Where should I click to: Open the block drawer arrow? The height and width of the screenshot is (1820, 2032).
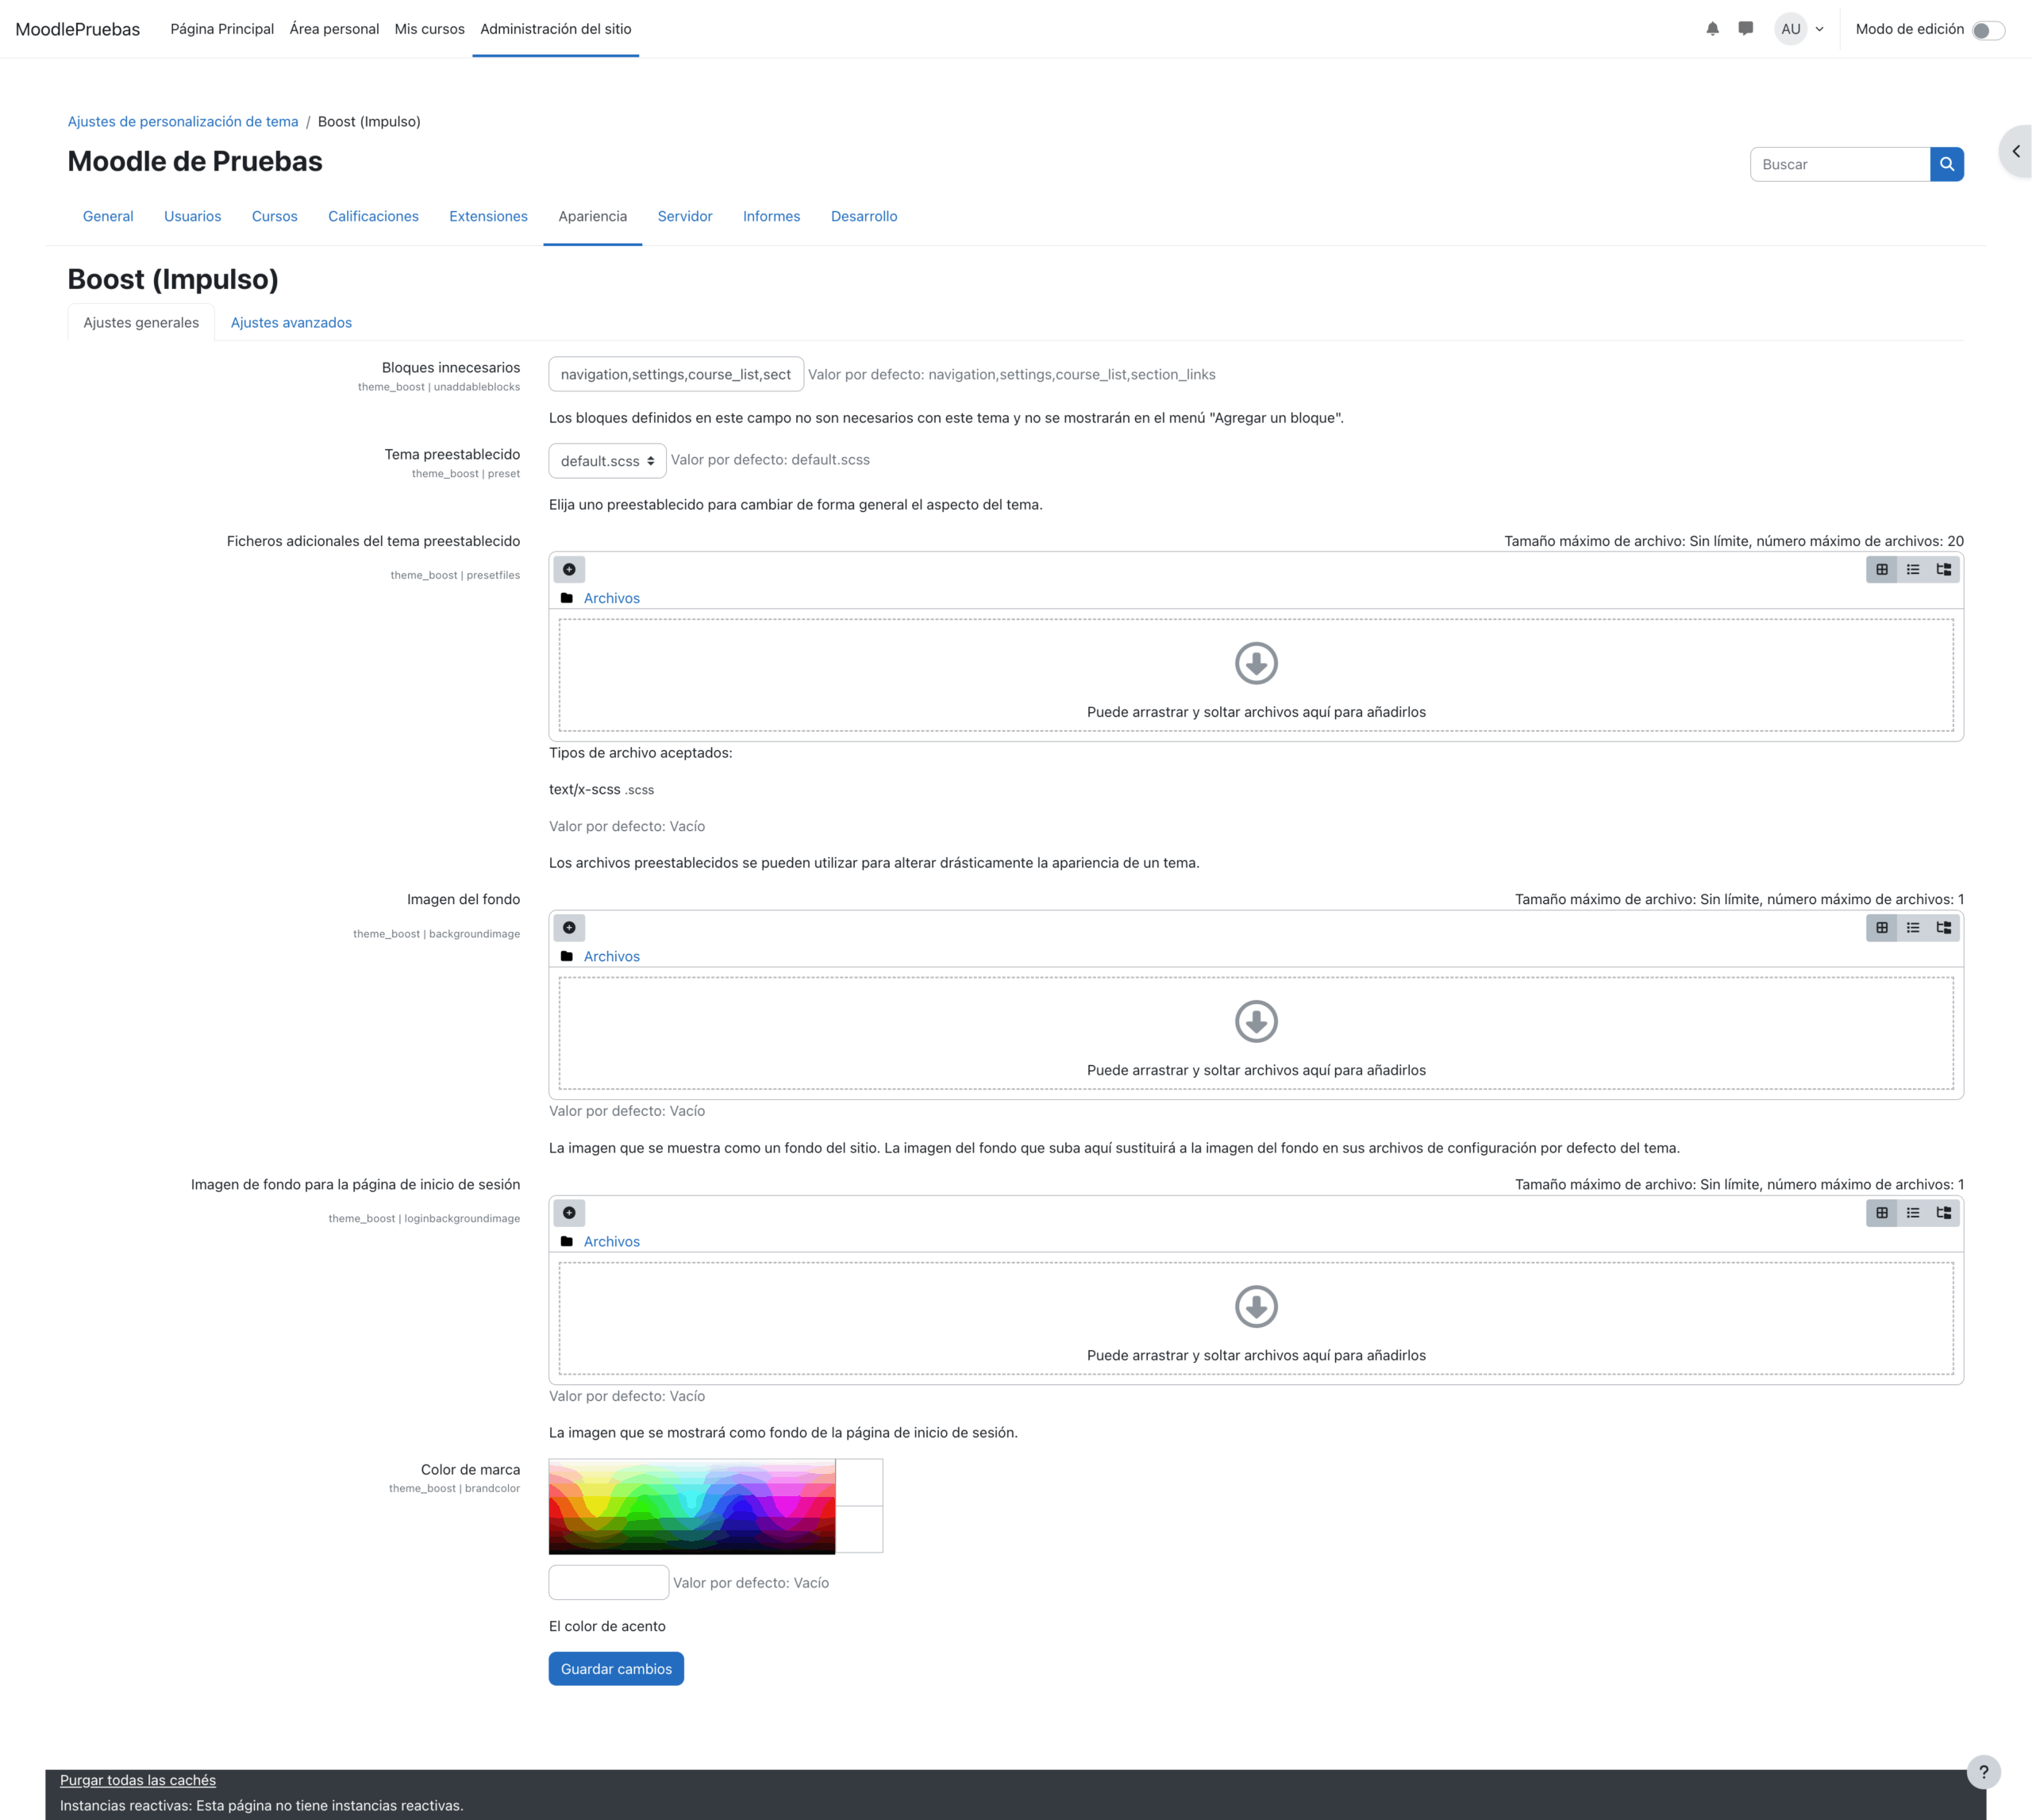pos(2016,151)
